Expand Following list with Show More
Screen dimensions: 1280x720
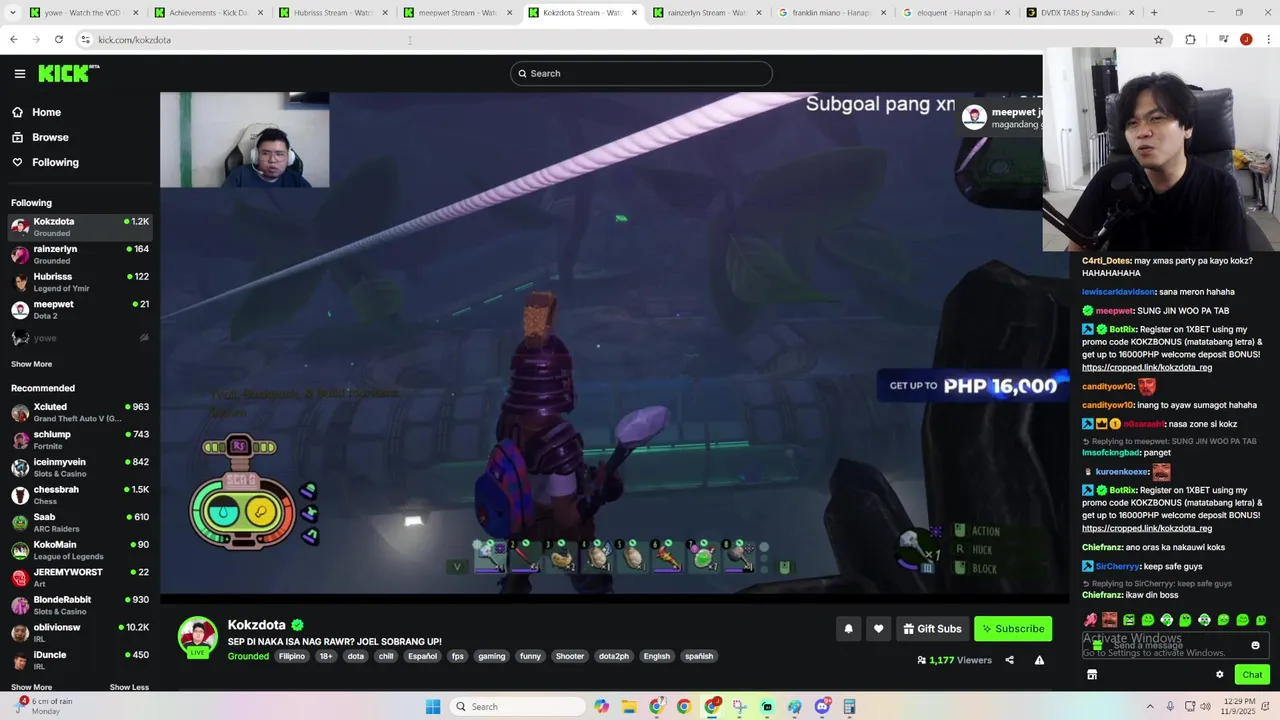(x=31, y=364)
